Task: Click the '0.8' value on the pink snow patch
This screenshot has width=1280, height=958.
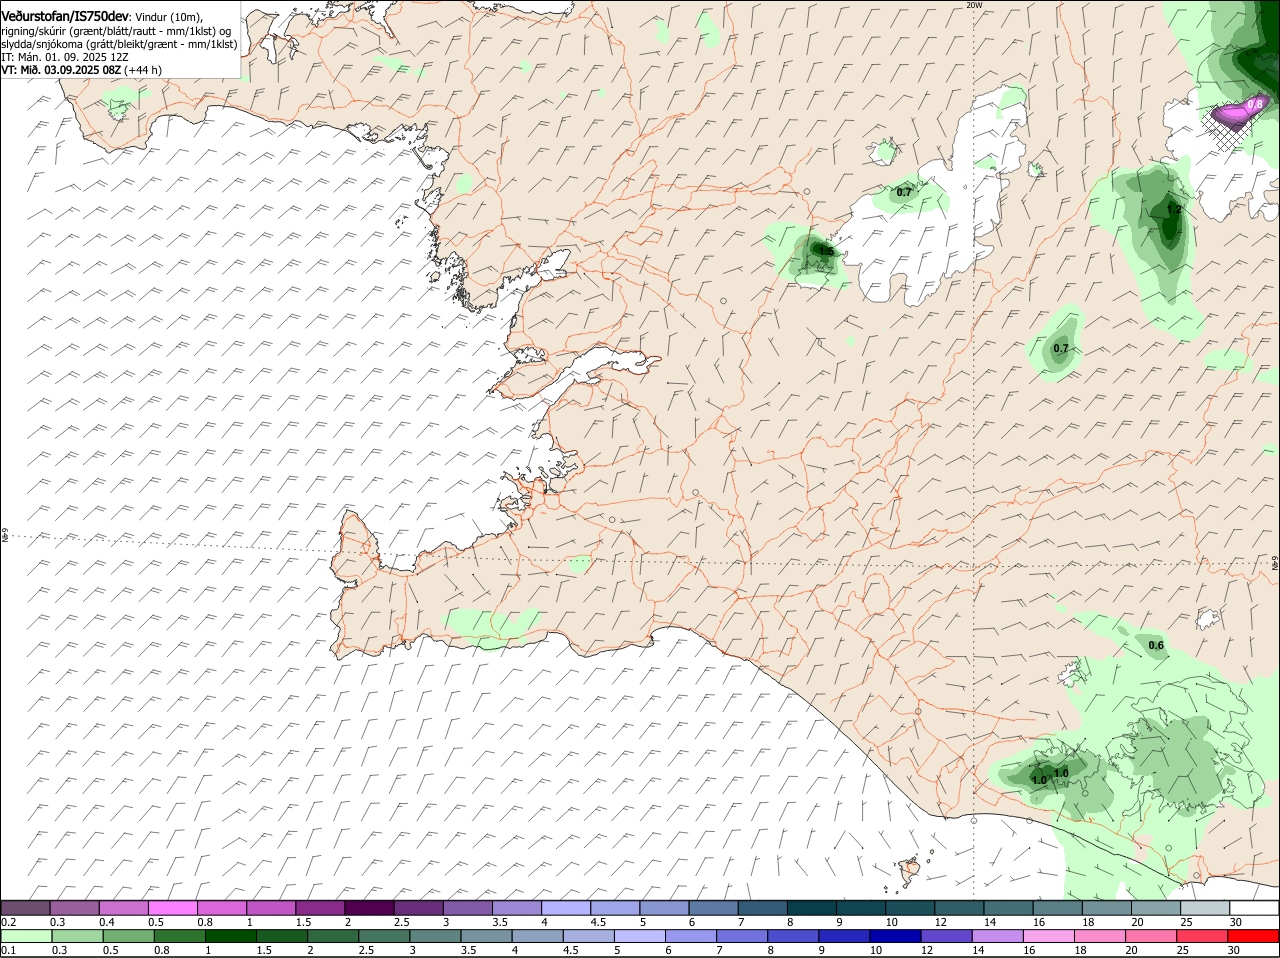Action: (1256, 103)
